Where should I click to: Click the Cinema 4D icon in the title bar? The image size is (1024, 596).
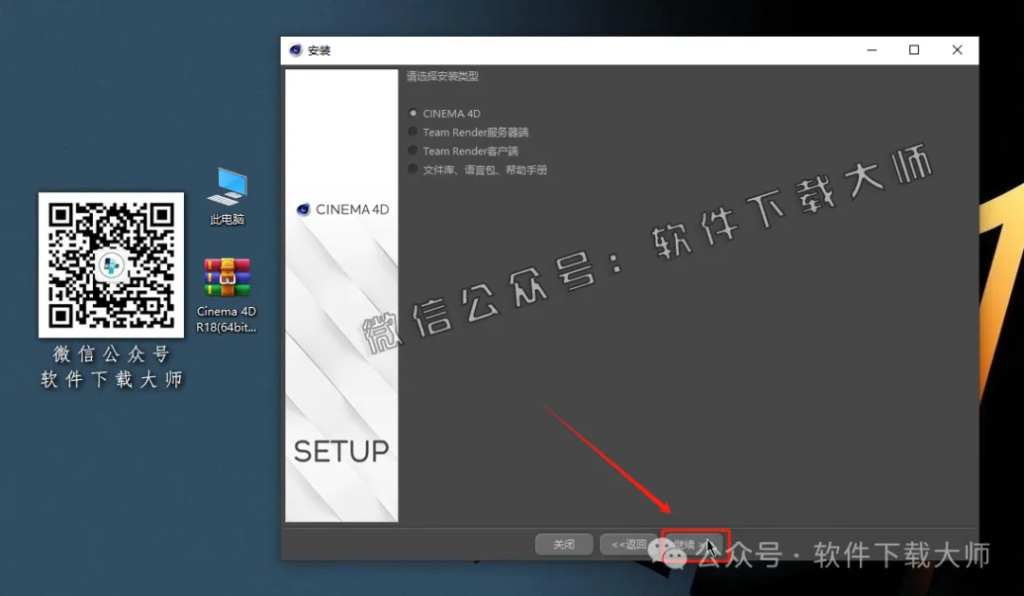[x=294, y=48]
